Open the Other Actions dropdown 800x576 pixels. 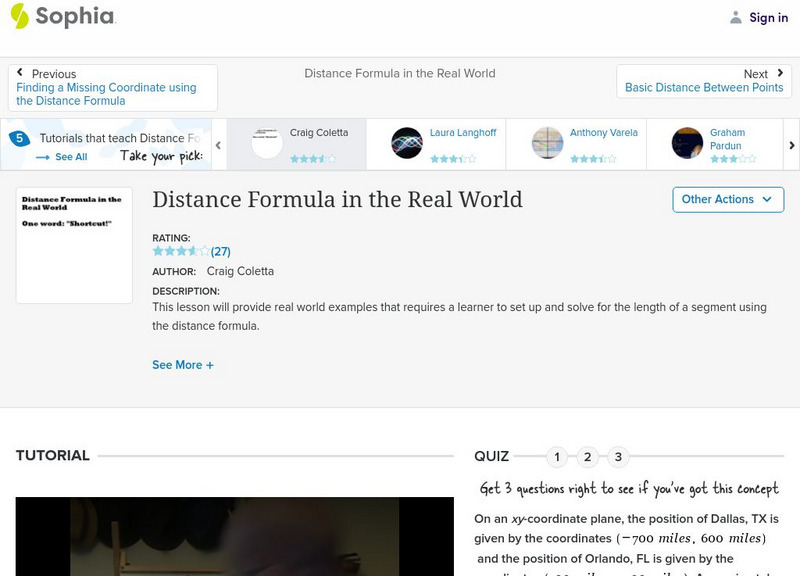[727, 199]
